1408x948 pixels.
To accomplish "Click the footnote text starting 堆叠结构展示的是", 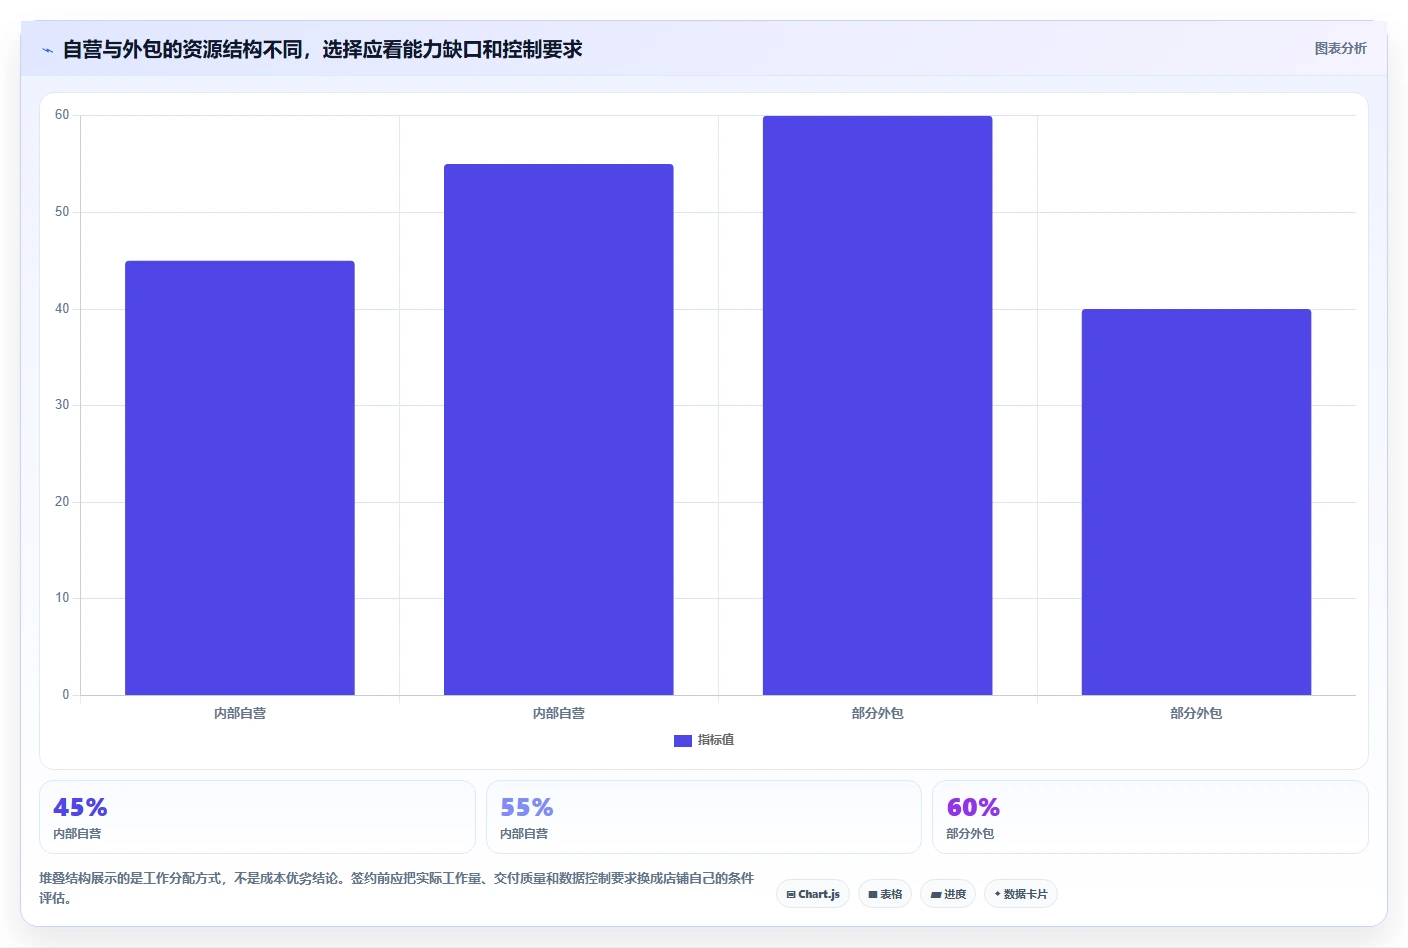I will [397, 888].
